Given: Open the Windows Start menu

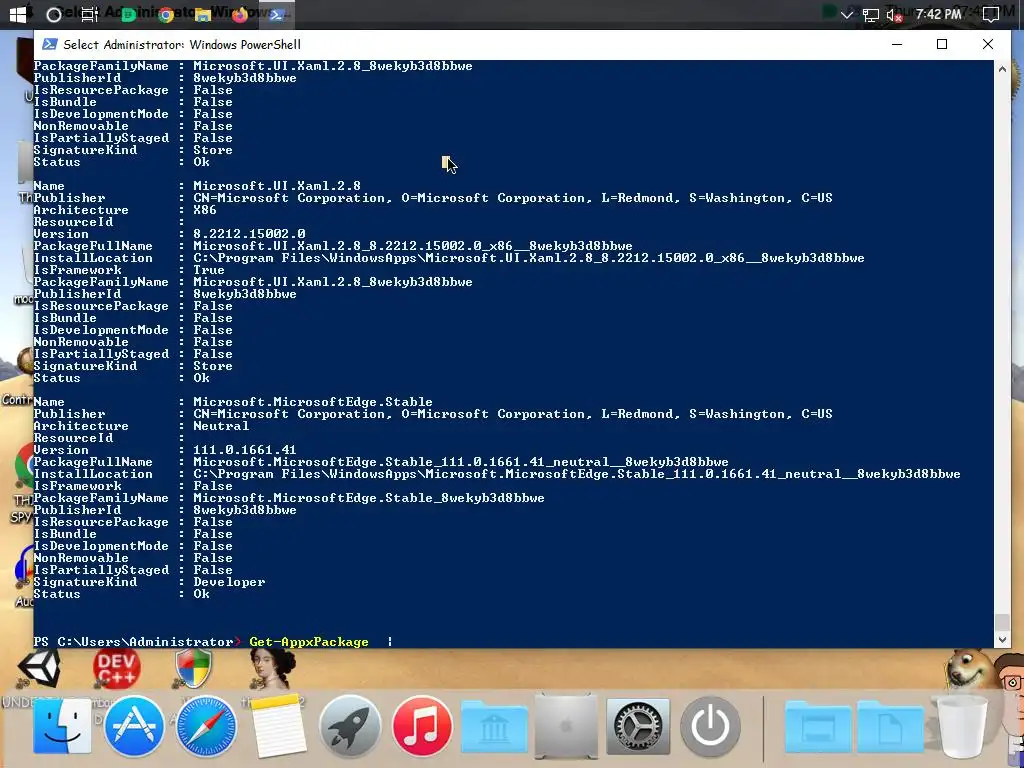Looking at the screenshot, I should (x=18, y=14).
